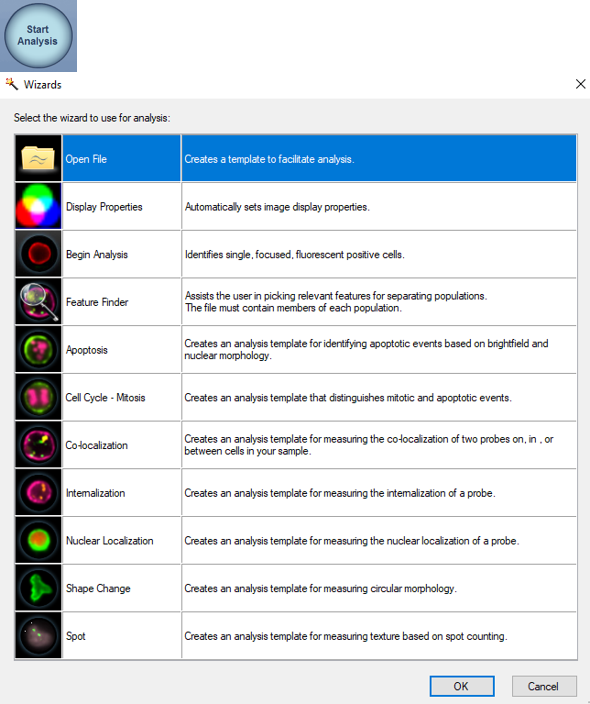Select the Co-localization wizard icon
Image resolution: width=590 pixels, height=704 pixels.
[x=38, y=444]
